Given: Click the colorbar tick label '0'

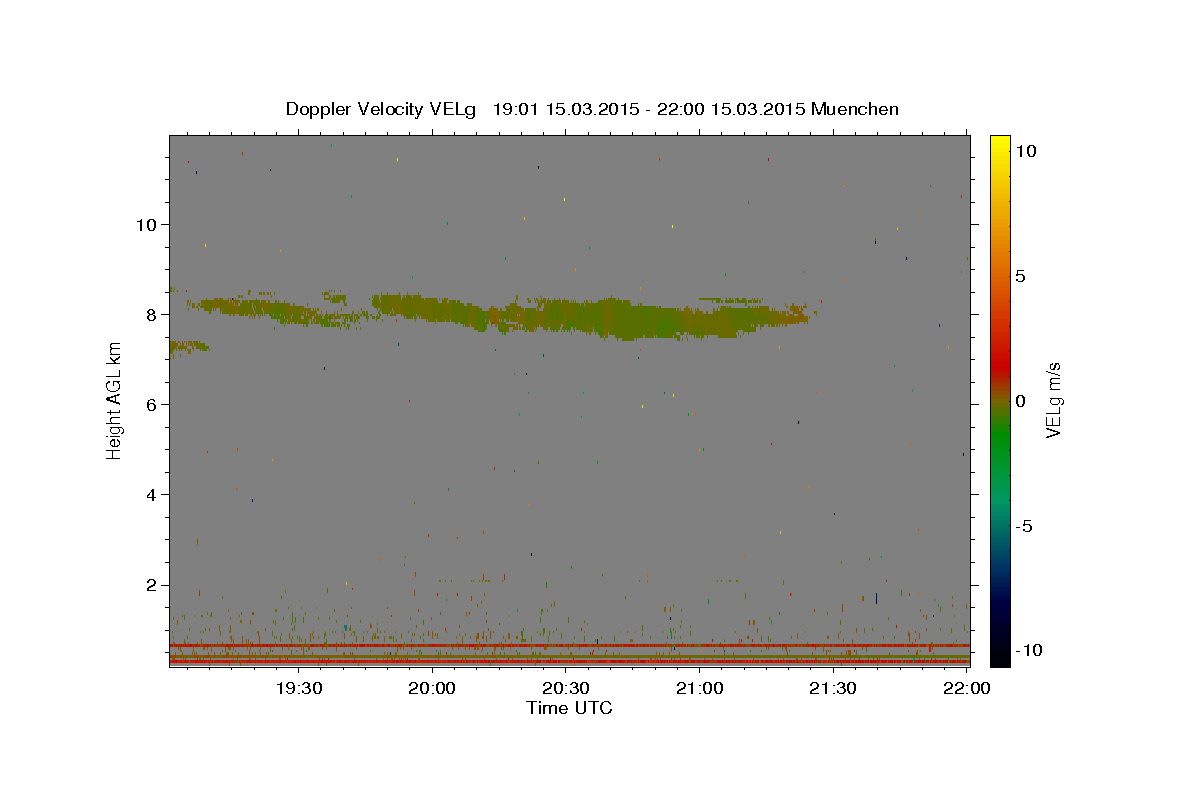Looking at the screenshot, I should (x=1020, y=401).
